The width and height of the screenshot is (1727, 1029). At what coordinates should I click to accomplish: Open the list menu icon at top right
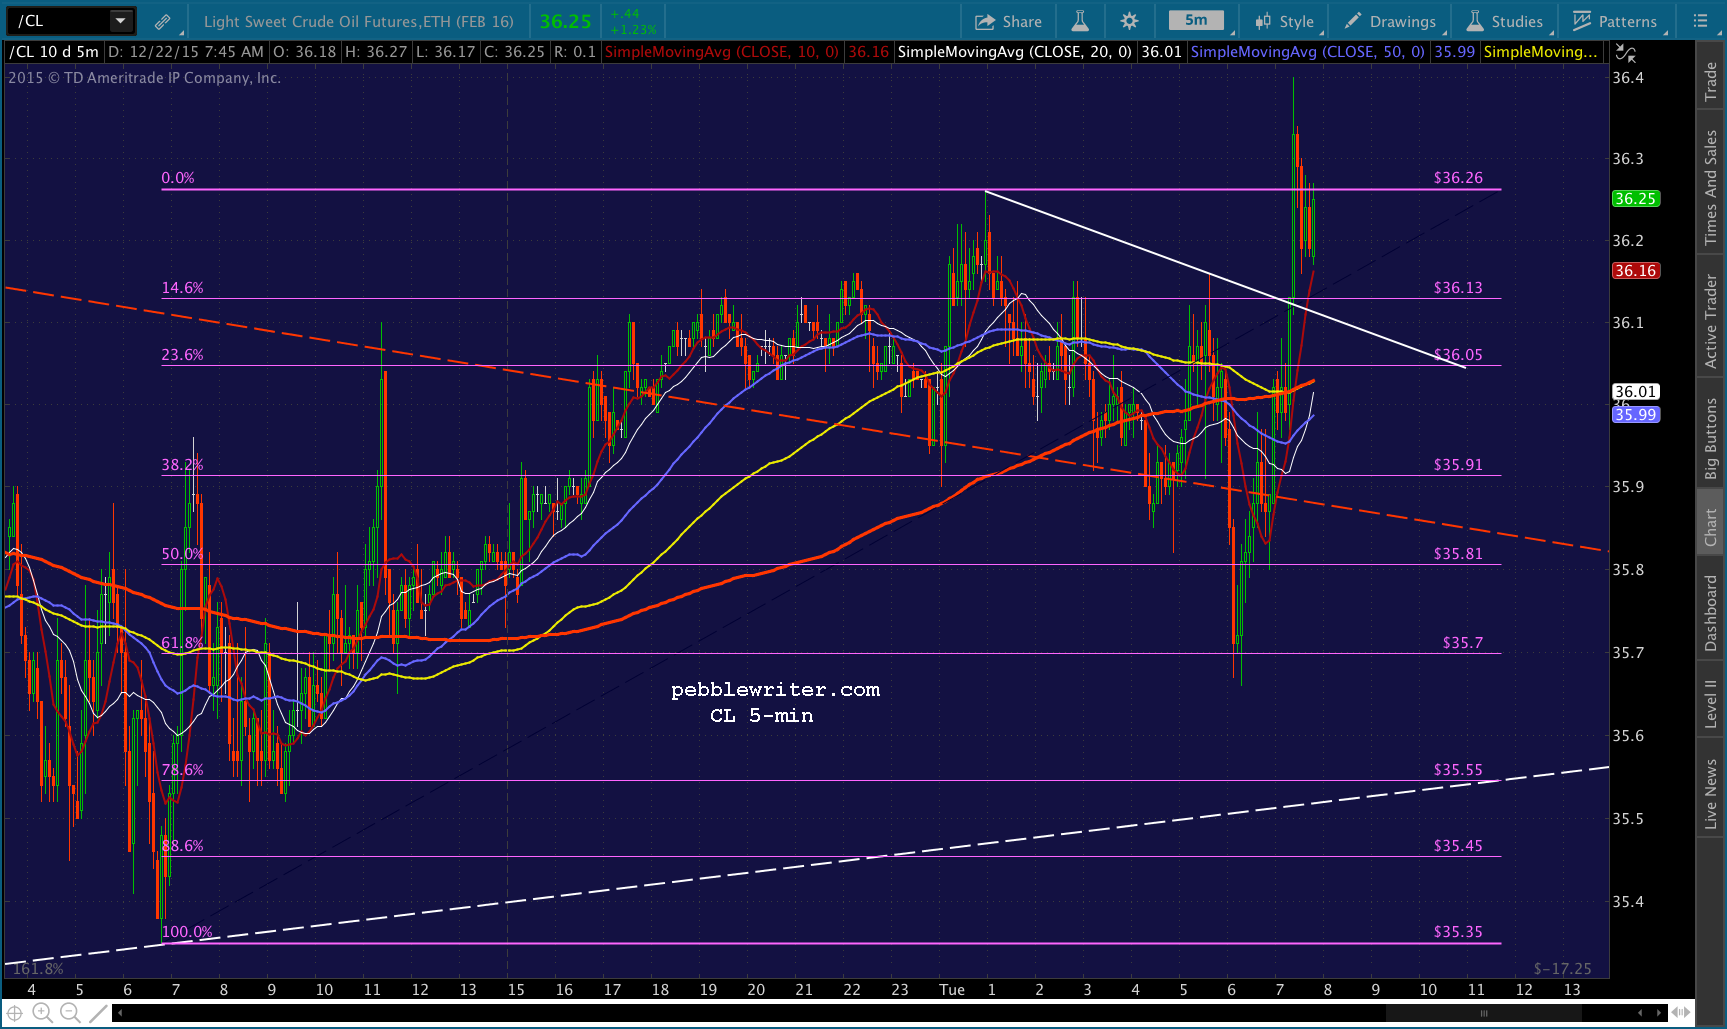coord(1700,21)
